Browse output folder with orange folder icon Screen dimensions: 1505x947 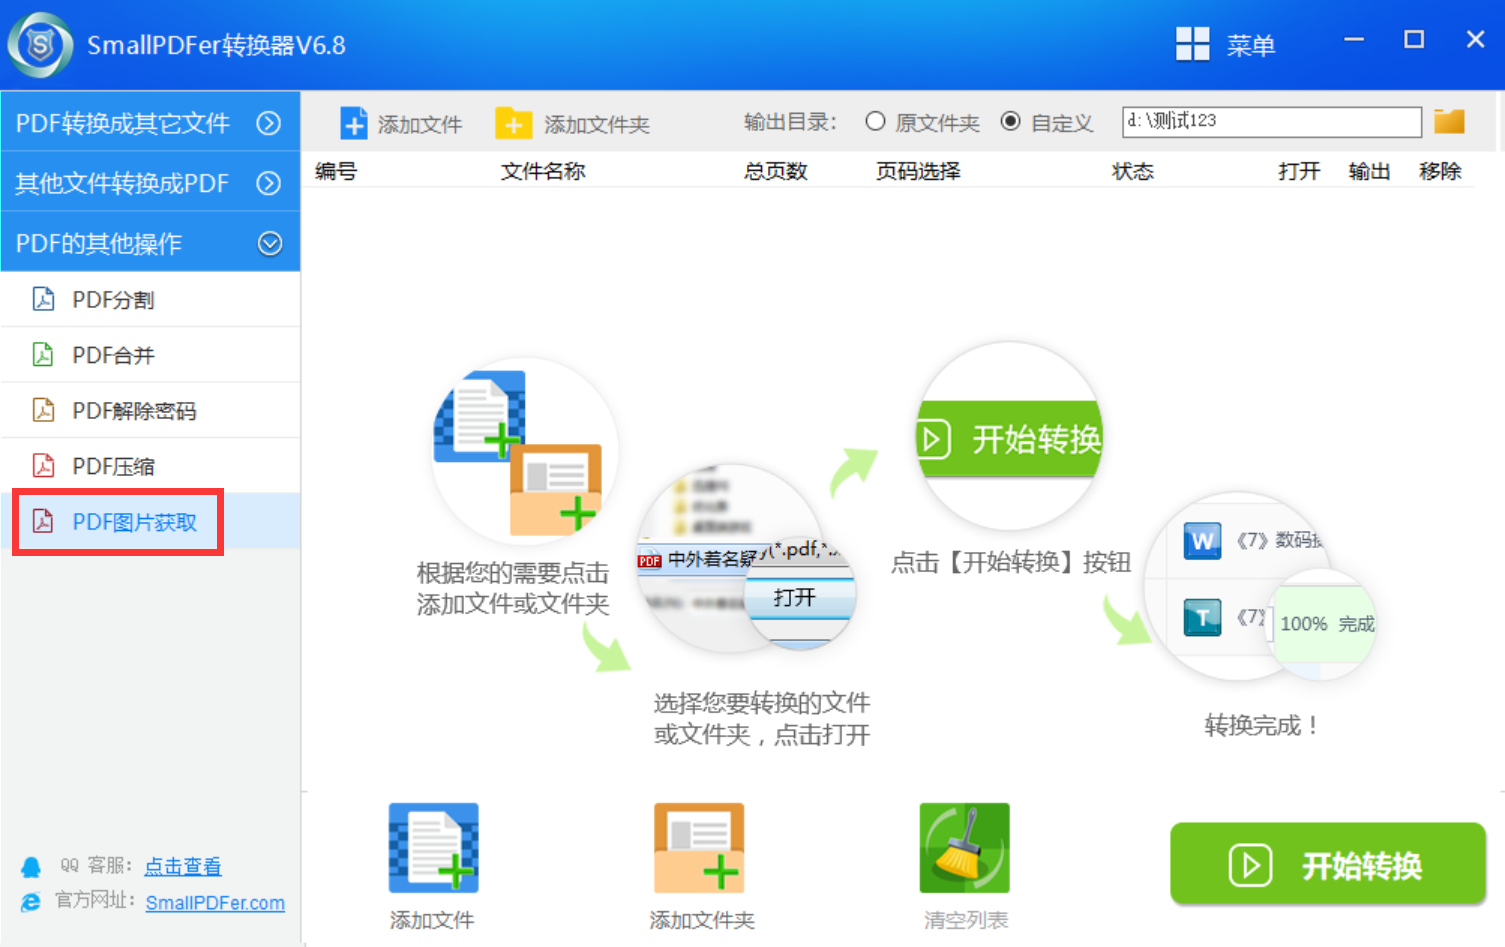click(1449, 121)
